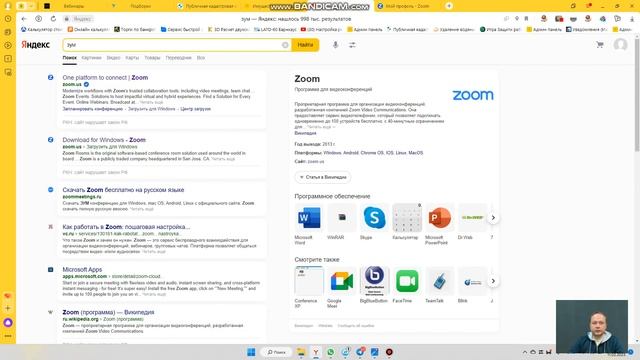Viewport: 640px width, 360px height.
Task: Open history clock icon in sidebar
Action: click(8, 19)
